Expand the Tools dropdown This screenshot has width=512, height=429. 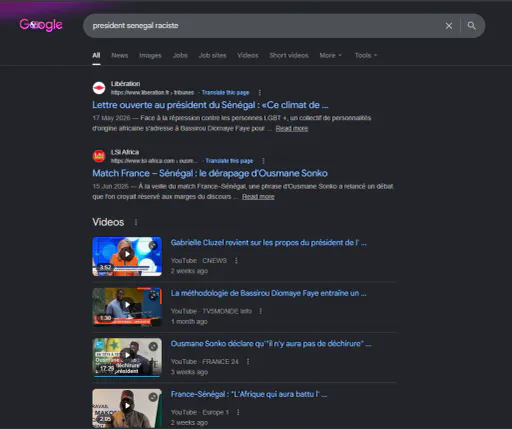pyautogui.click(x=366, y=55)
